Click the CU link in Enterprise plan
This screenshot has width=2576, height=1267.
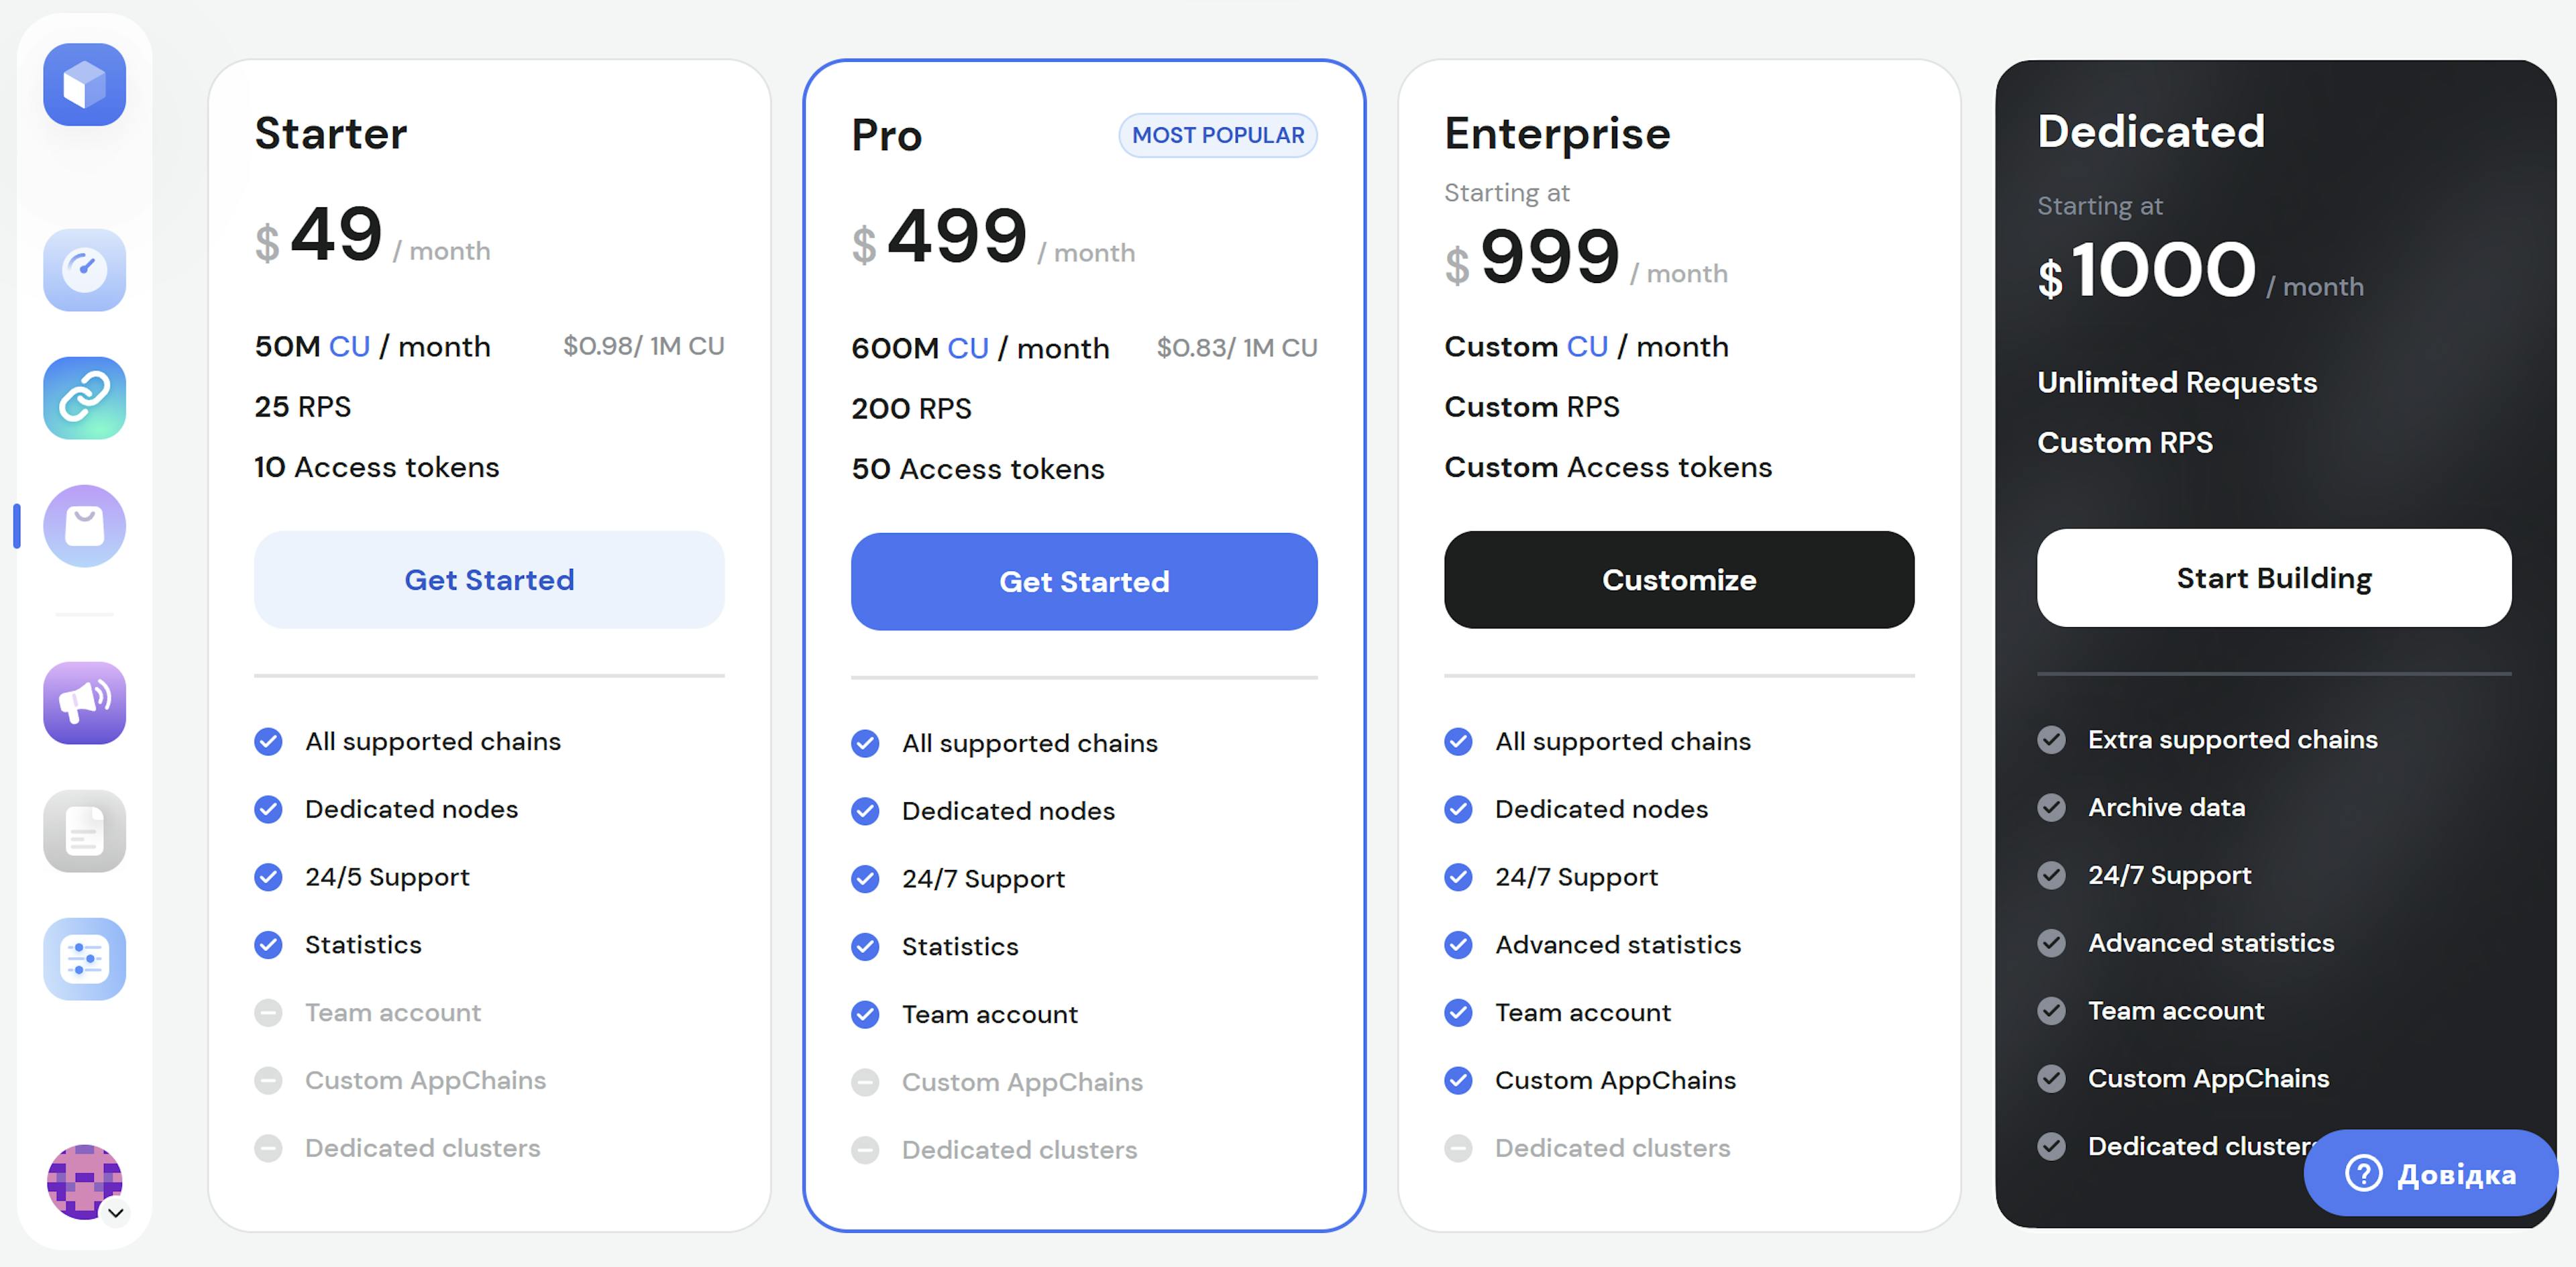coord(1587,346)
